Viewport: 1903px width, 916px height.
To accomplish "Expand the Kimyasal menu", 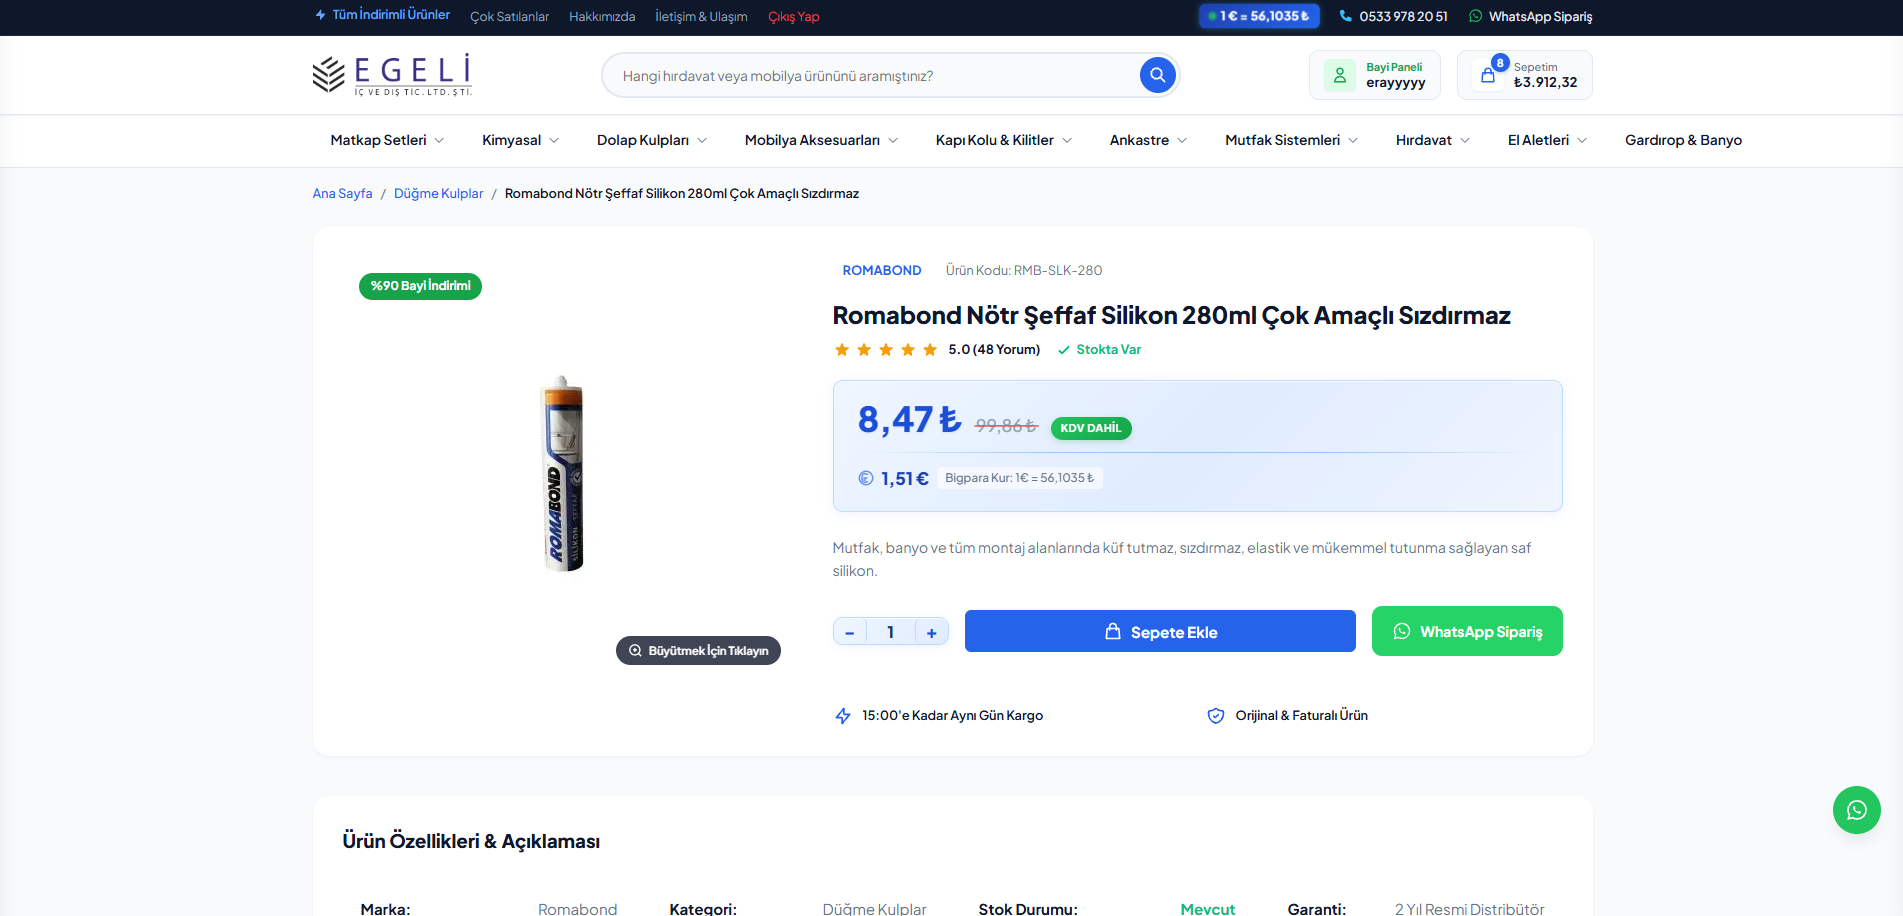I will 520,140.
